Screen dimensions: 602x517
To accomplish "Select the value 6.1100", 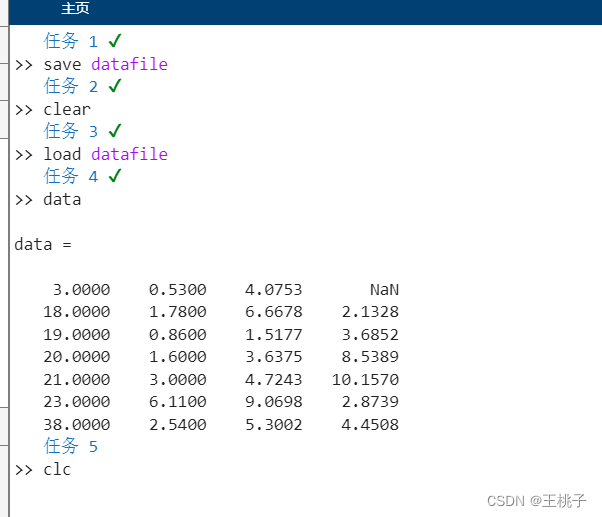I will 178,401.
